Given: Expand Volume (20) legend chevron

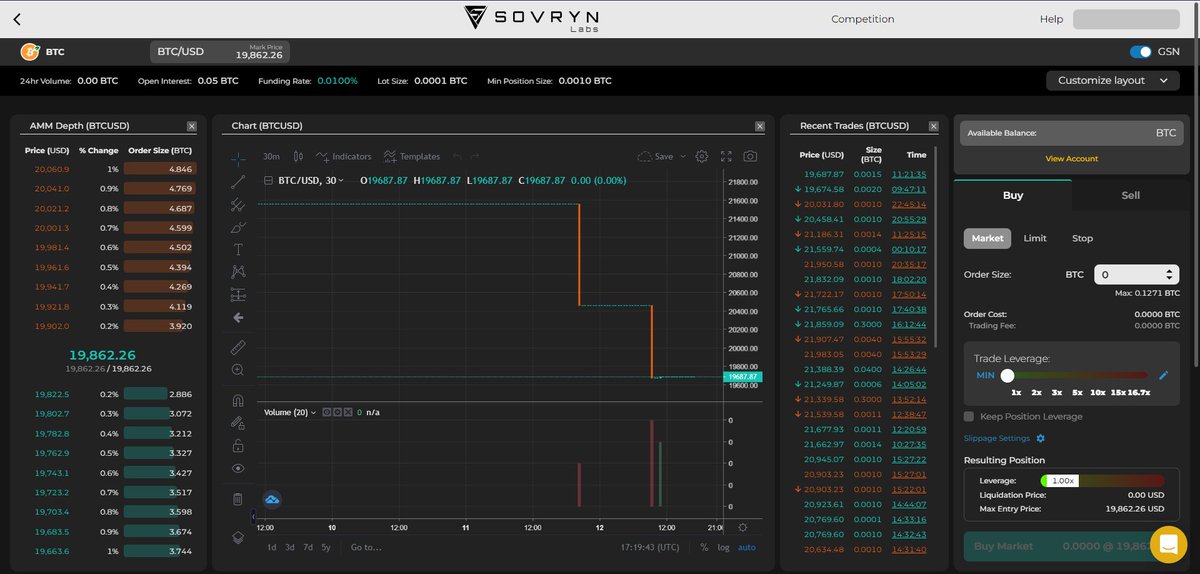Looking at the screenshot, I should coord(313,412).
